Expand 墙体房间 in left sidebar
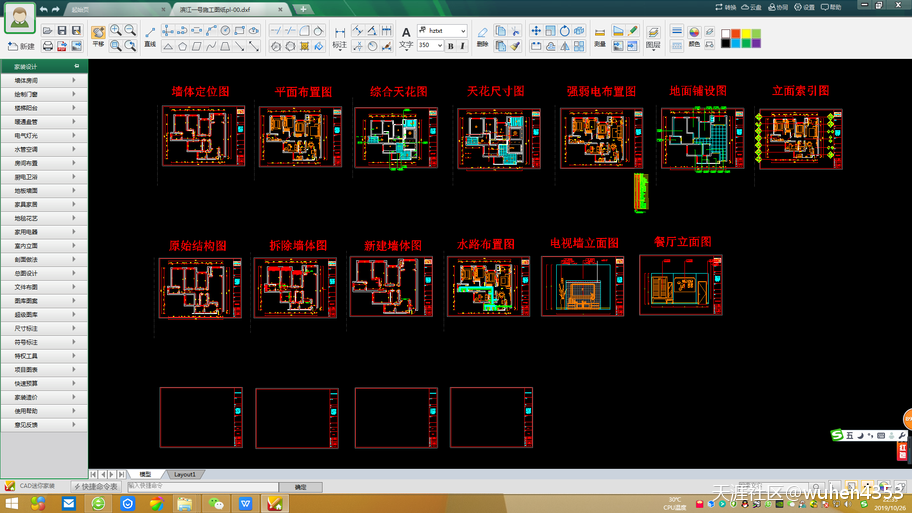 click(43, 79)
